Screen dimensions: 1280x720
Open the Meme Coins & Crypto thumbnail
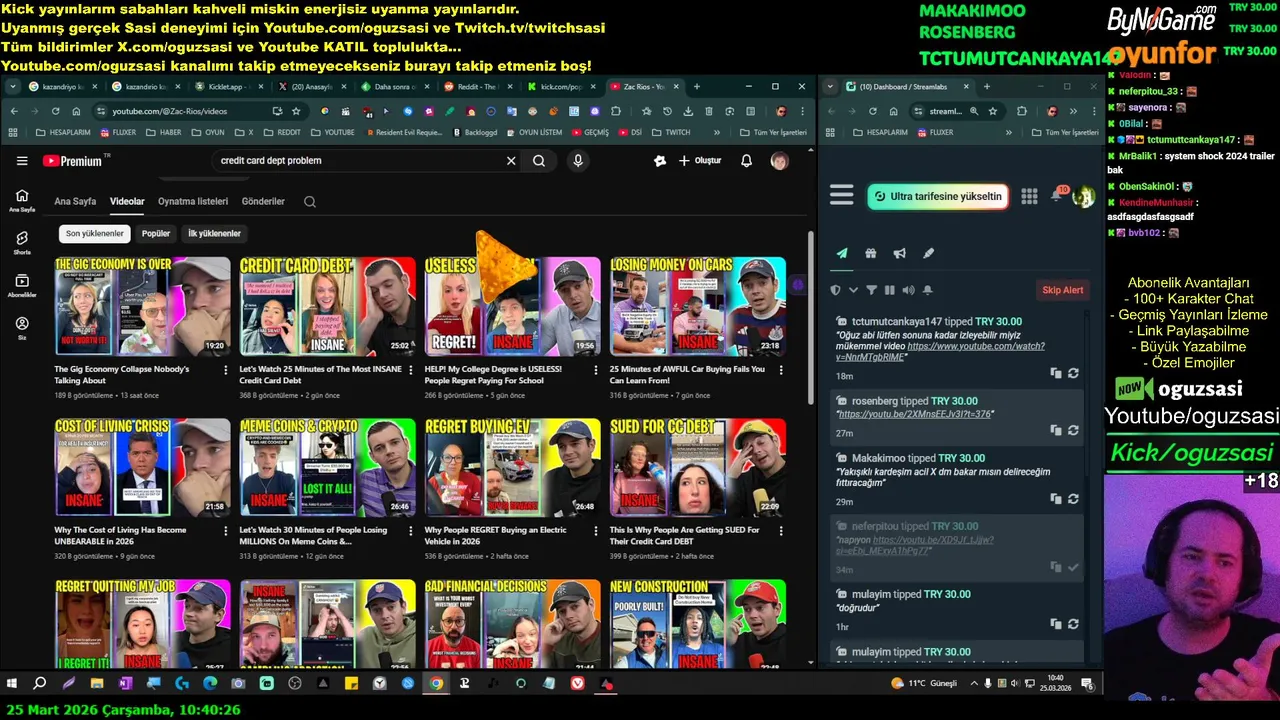[327, 467]
